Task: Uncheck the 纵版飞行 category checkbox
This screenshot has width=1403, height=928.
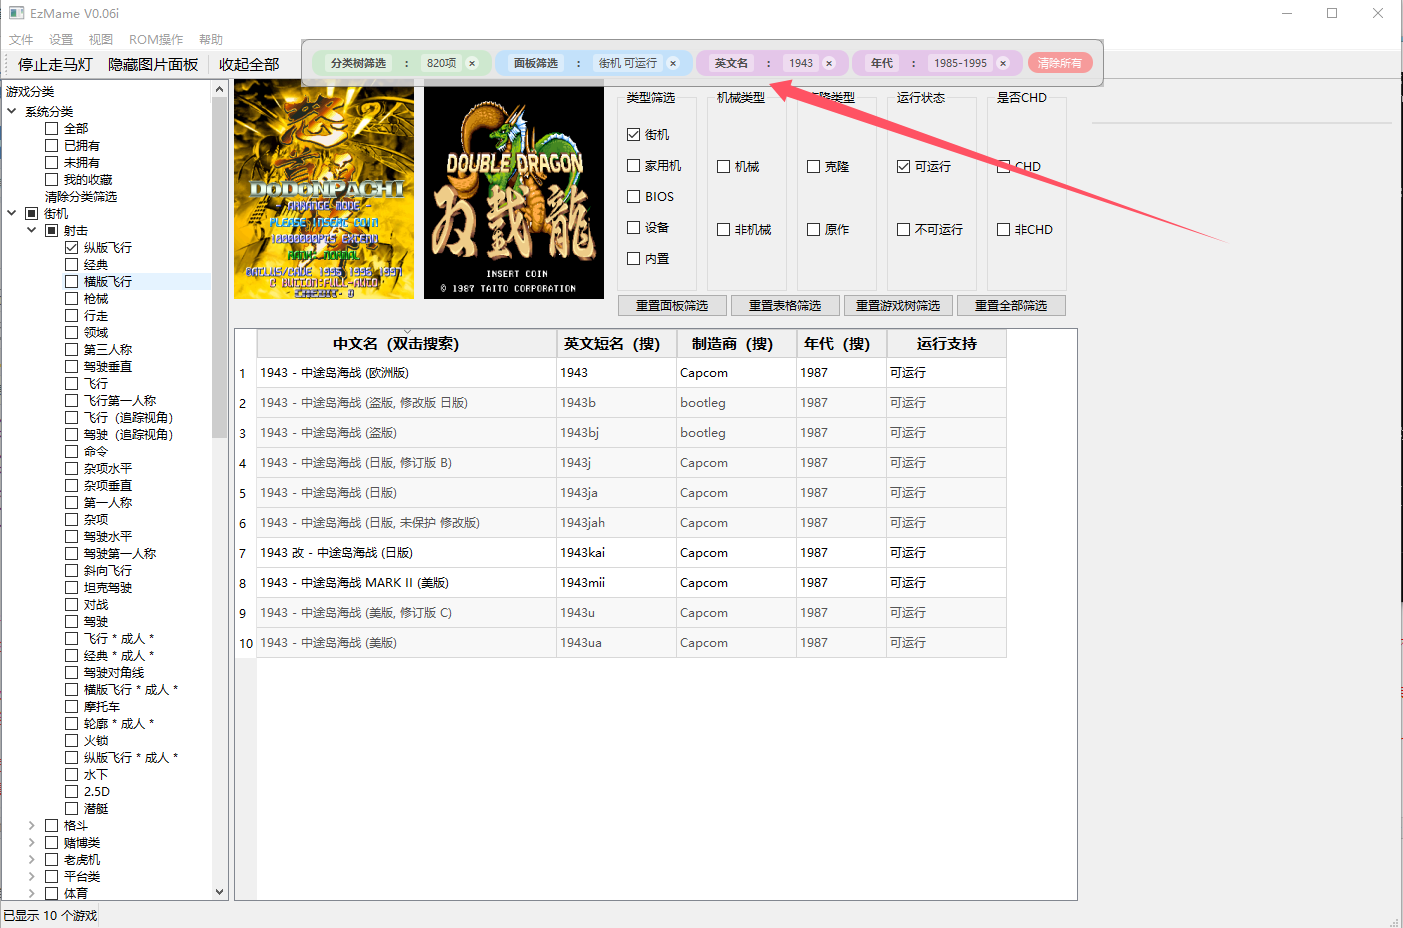Action: pyautogui.click(x=71, y=247)
